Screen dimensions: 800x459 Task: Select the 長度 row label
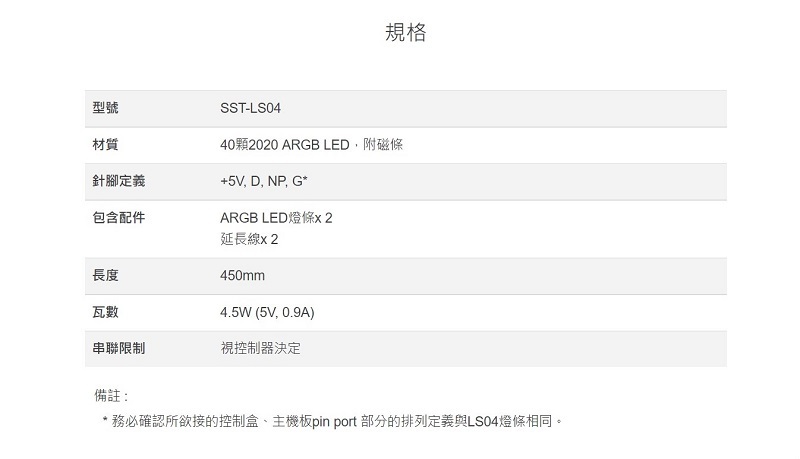(105, 276)
